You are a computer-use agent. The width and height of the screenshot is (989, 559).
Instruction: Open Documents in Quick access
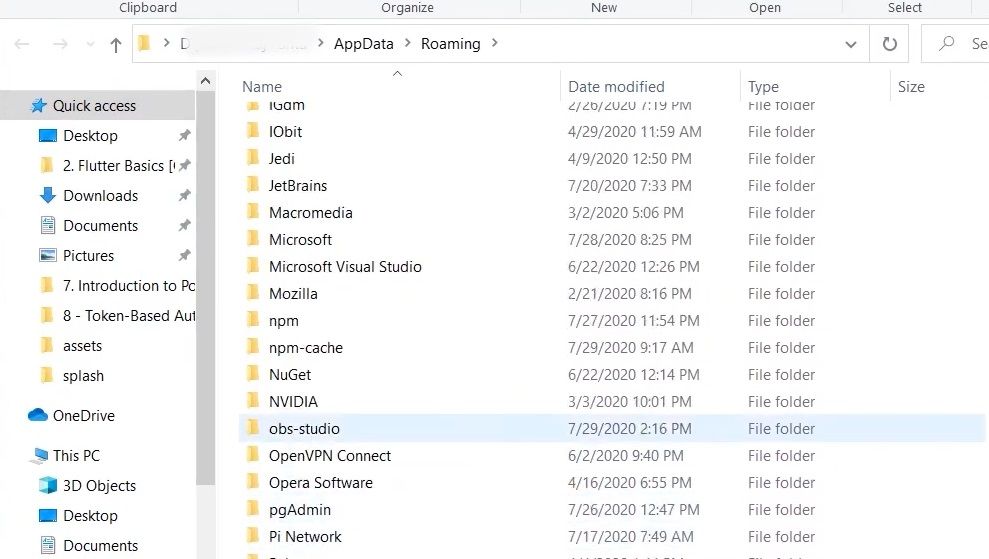pos(100,226)
